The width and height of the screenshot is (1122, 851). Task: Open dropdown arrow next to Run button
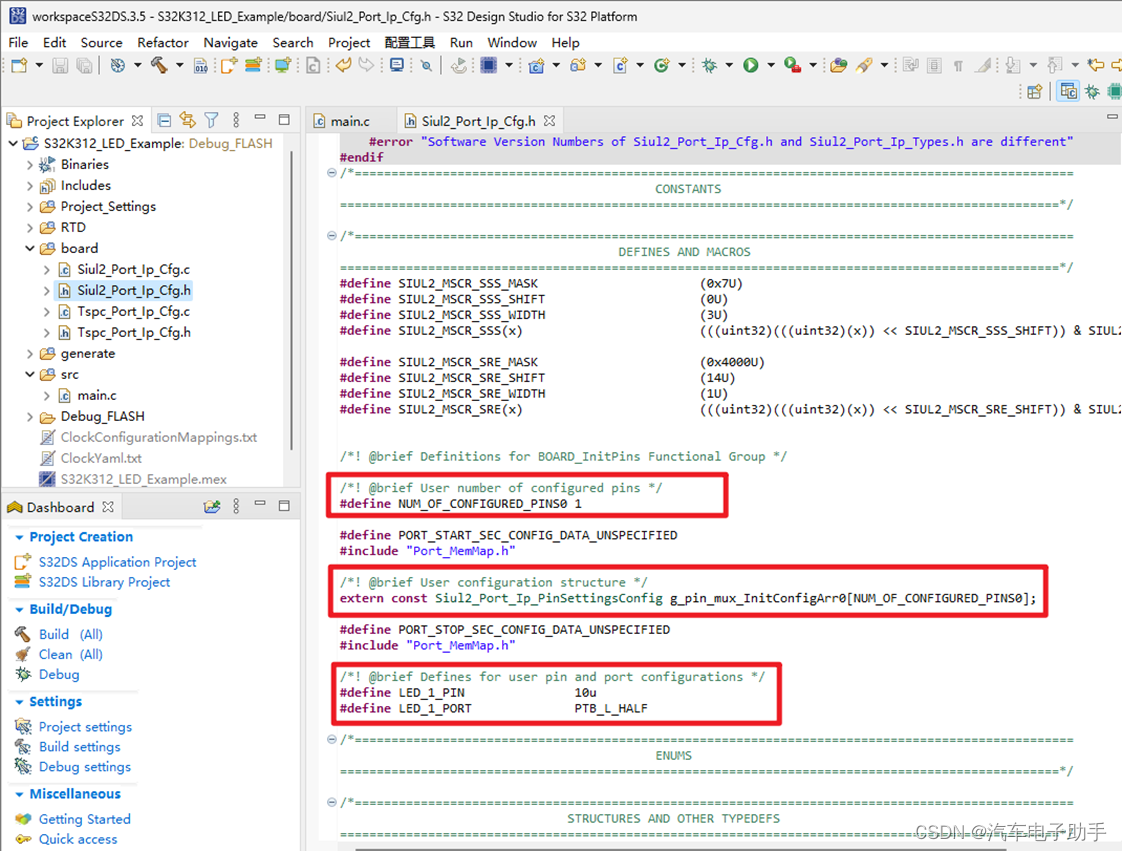(x=771, y=66)
